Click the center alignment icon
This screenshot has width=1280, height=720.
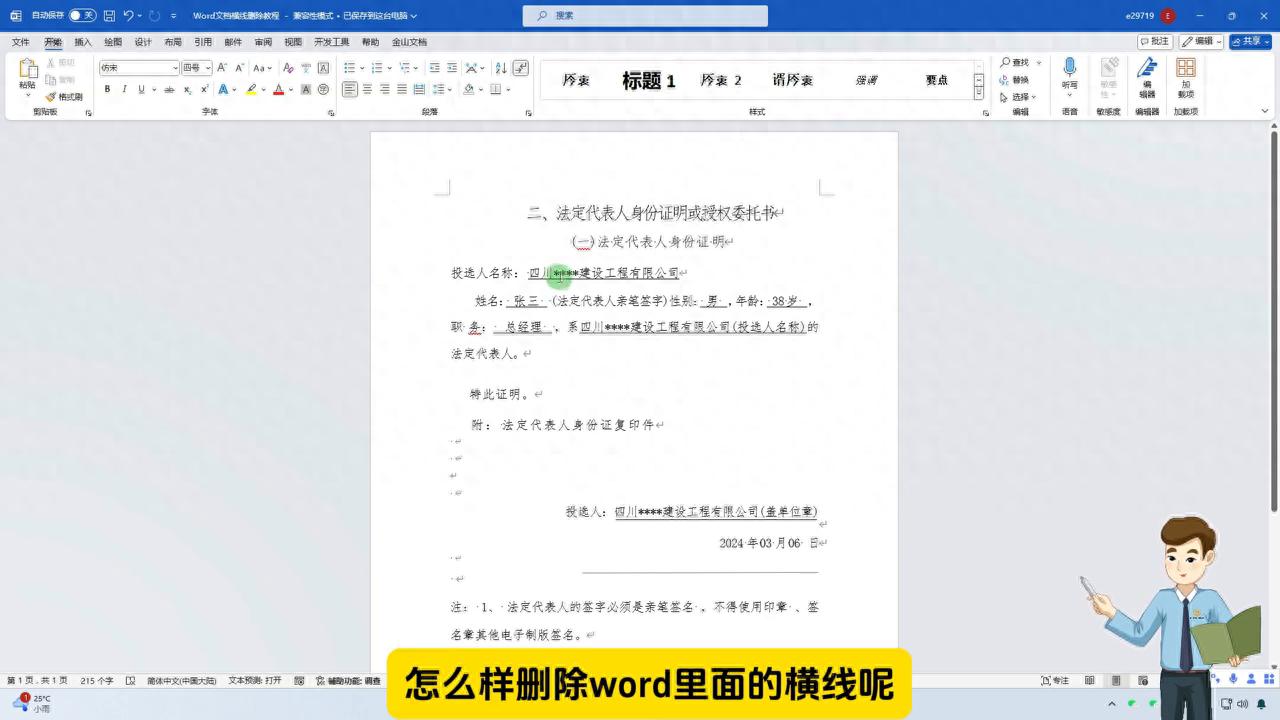(x=367, y=89)
